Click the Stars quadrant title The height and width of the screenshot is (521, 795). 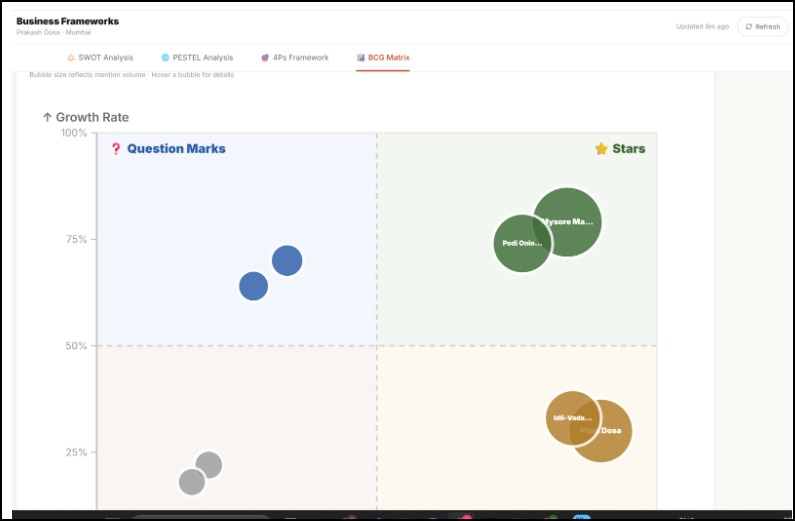(629, 148)
